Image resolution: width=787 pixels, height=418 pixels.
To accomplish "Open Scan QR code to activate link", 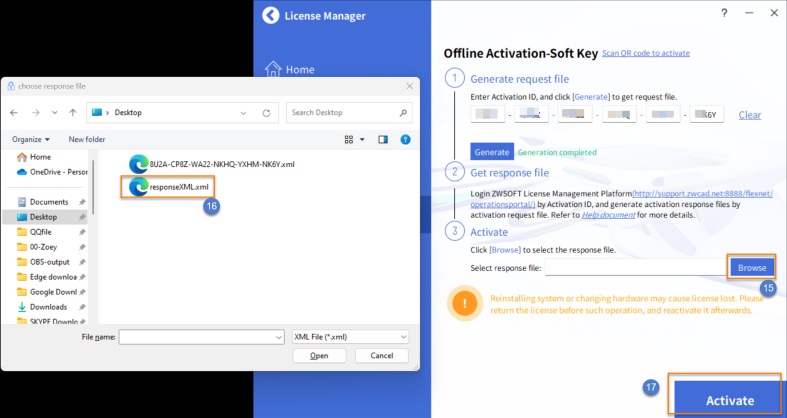I will 645,53.
